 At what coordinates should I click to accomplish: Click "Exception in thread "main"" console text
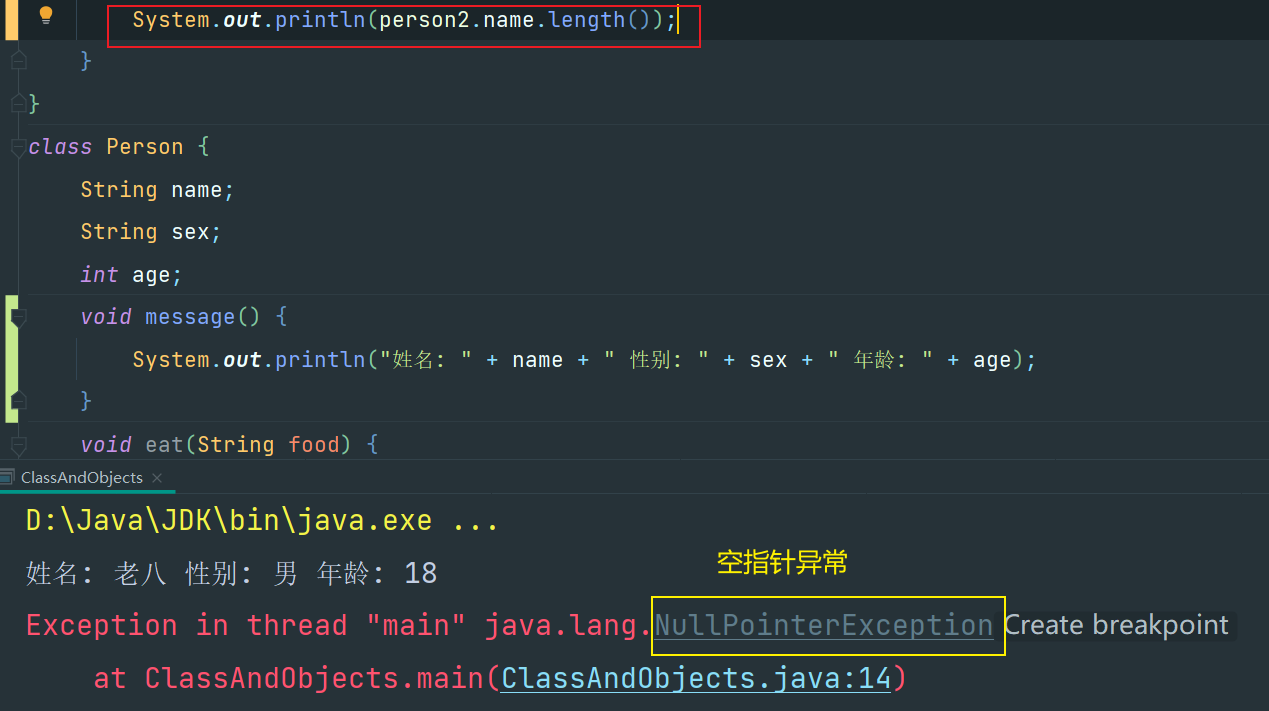point(246,626)
